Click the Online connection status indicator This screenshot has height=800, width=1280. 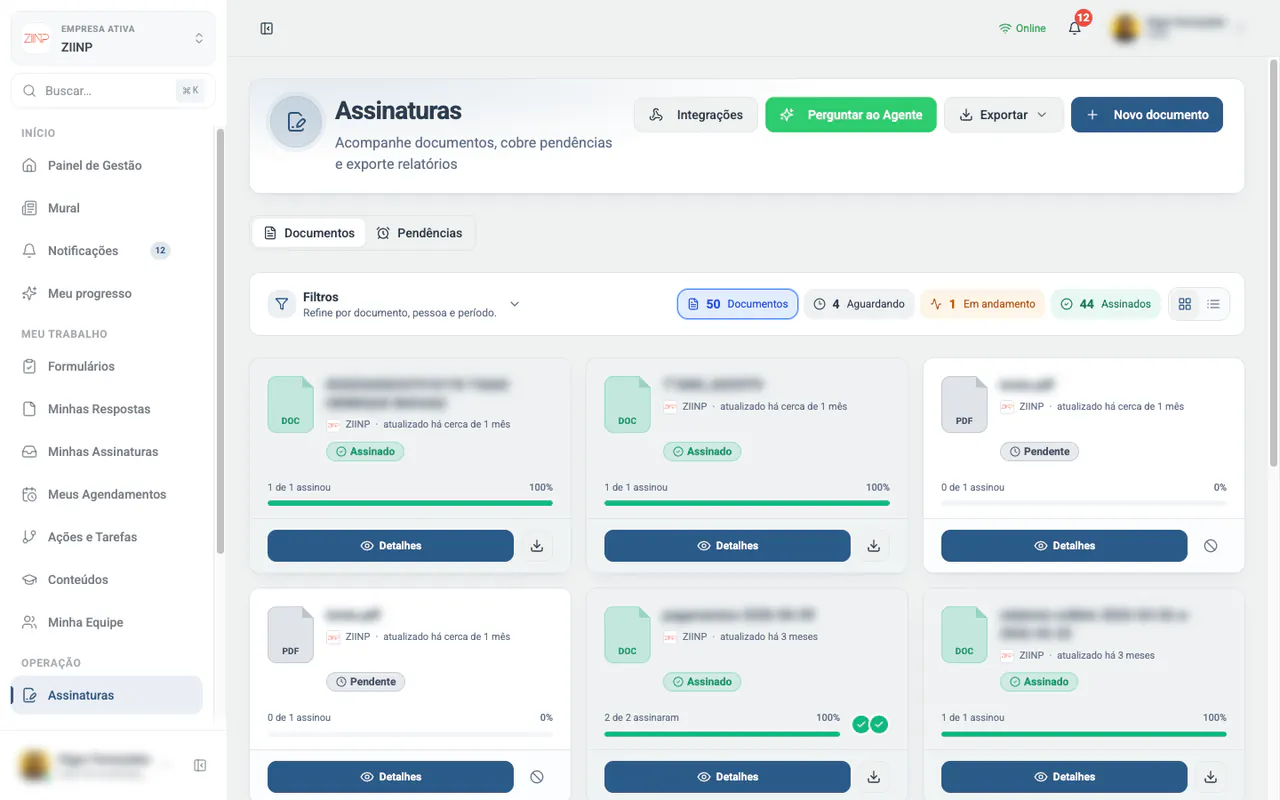point(1022,28)
